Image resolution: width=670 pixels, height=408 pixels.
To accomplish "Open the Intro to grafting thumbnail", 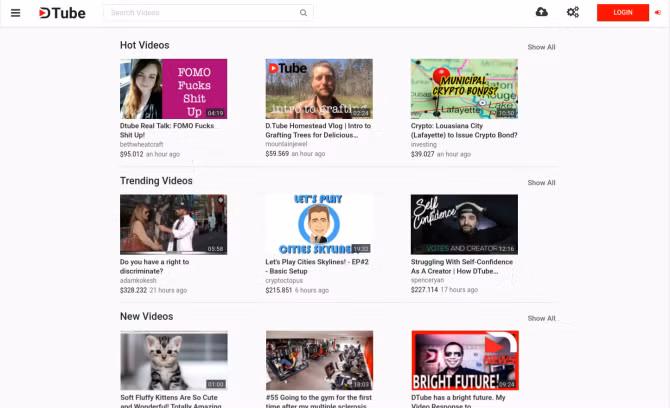I will pyautogui.click(x=319, y=89).
